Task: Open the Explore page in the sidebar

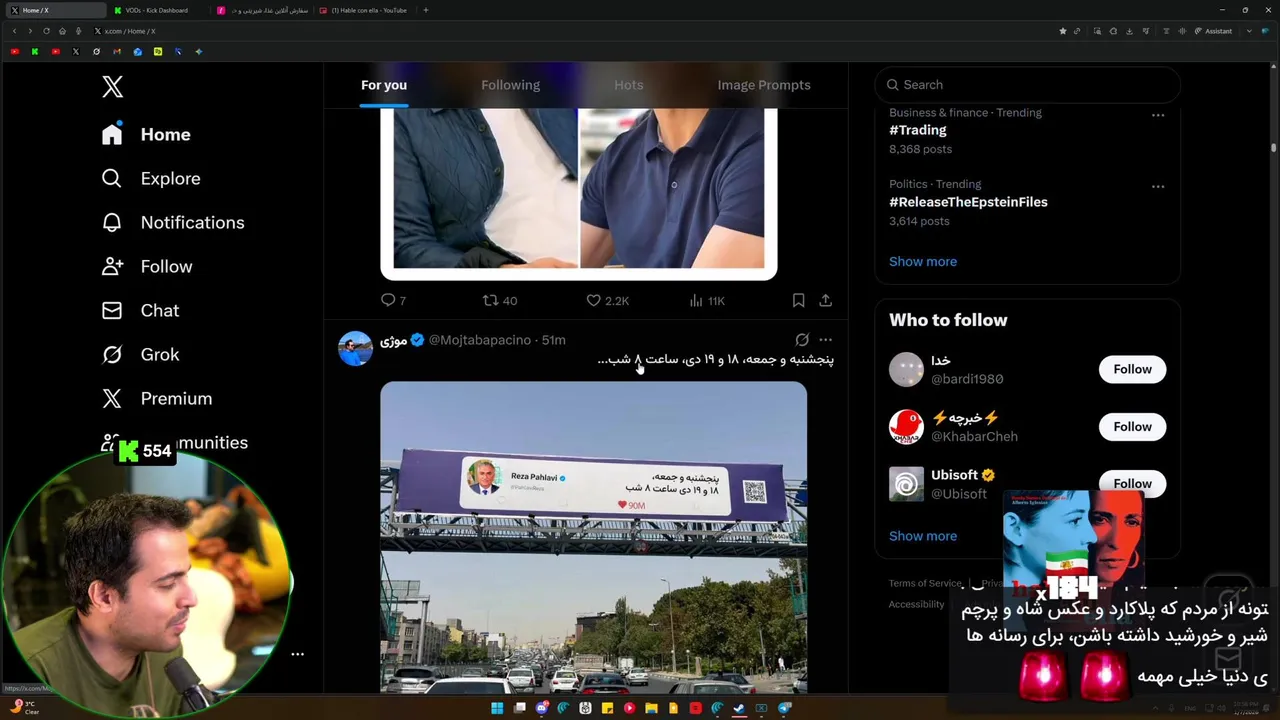Action: click(x=151, y=178)
